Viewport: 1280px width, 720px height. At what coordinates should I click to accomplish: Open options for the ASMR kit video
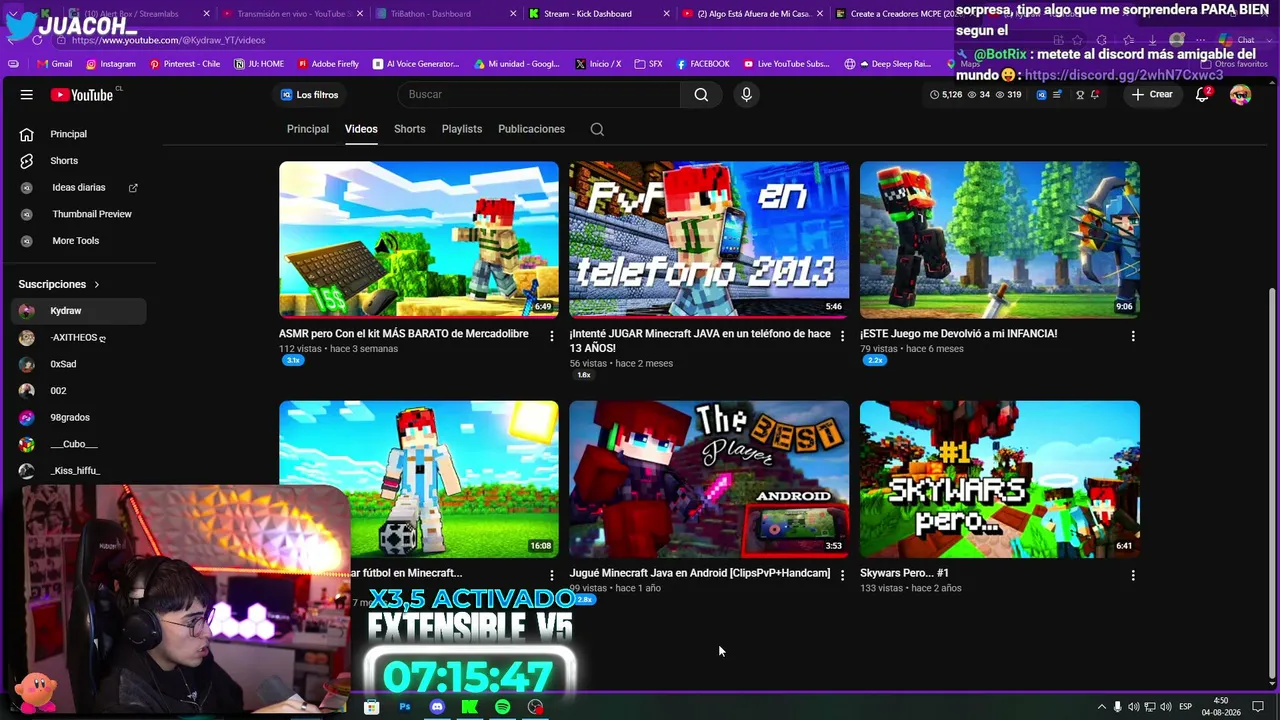point(551,336)
